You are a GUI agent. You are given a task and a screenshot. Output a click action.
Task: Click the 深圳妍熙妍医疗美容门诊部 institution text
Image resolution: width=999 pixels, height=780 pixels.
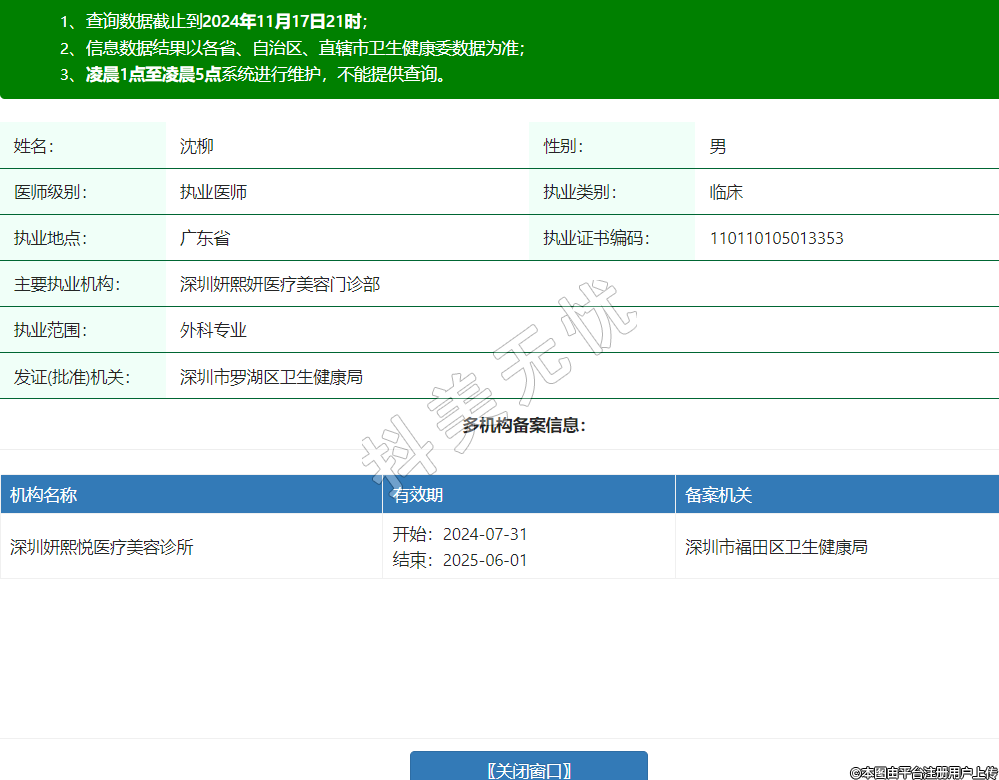[280, 284]
